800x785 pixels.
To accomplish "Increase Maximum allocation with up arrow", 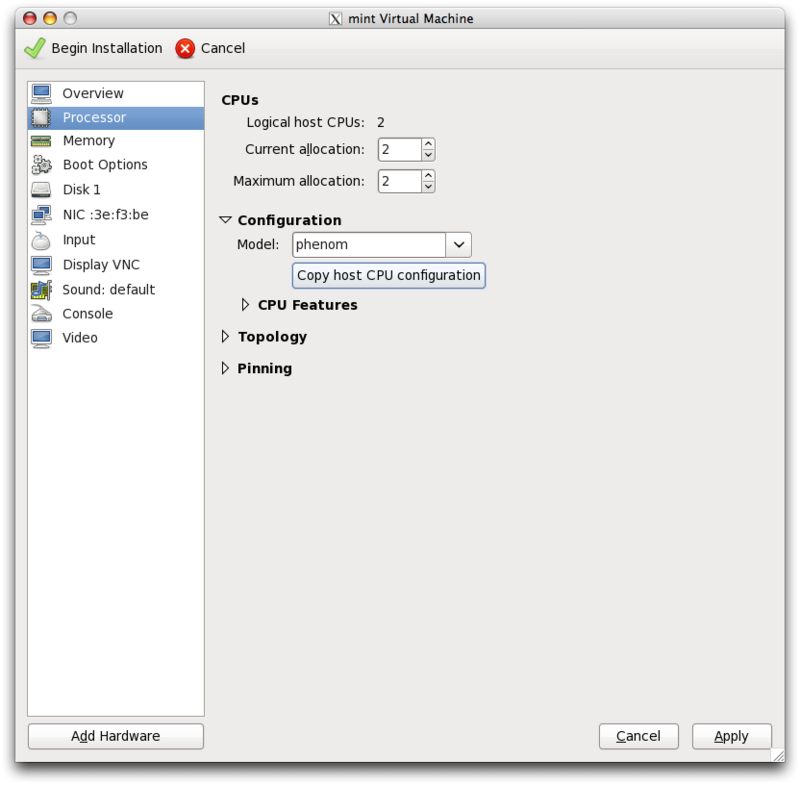I will click(429, 176).
